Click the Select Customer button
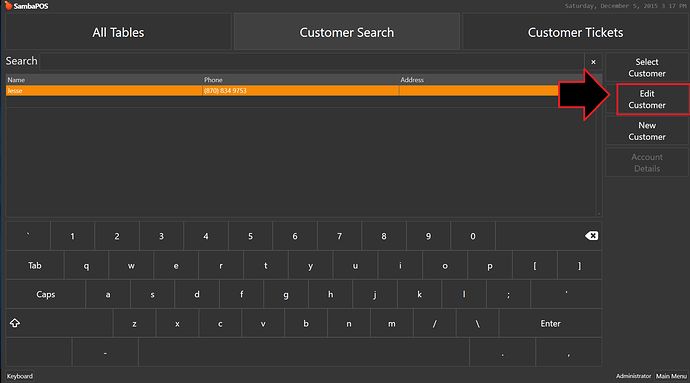The width and height of the screenshot is (690, 383). 647,67
